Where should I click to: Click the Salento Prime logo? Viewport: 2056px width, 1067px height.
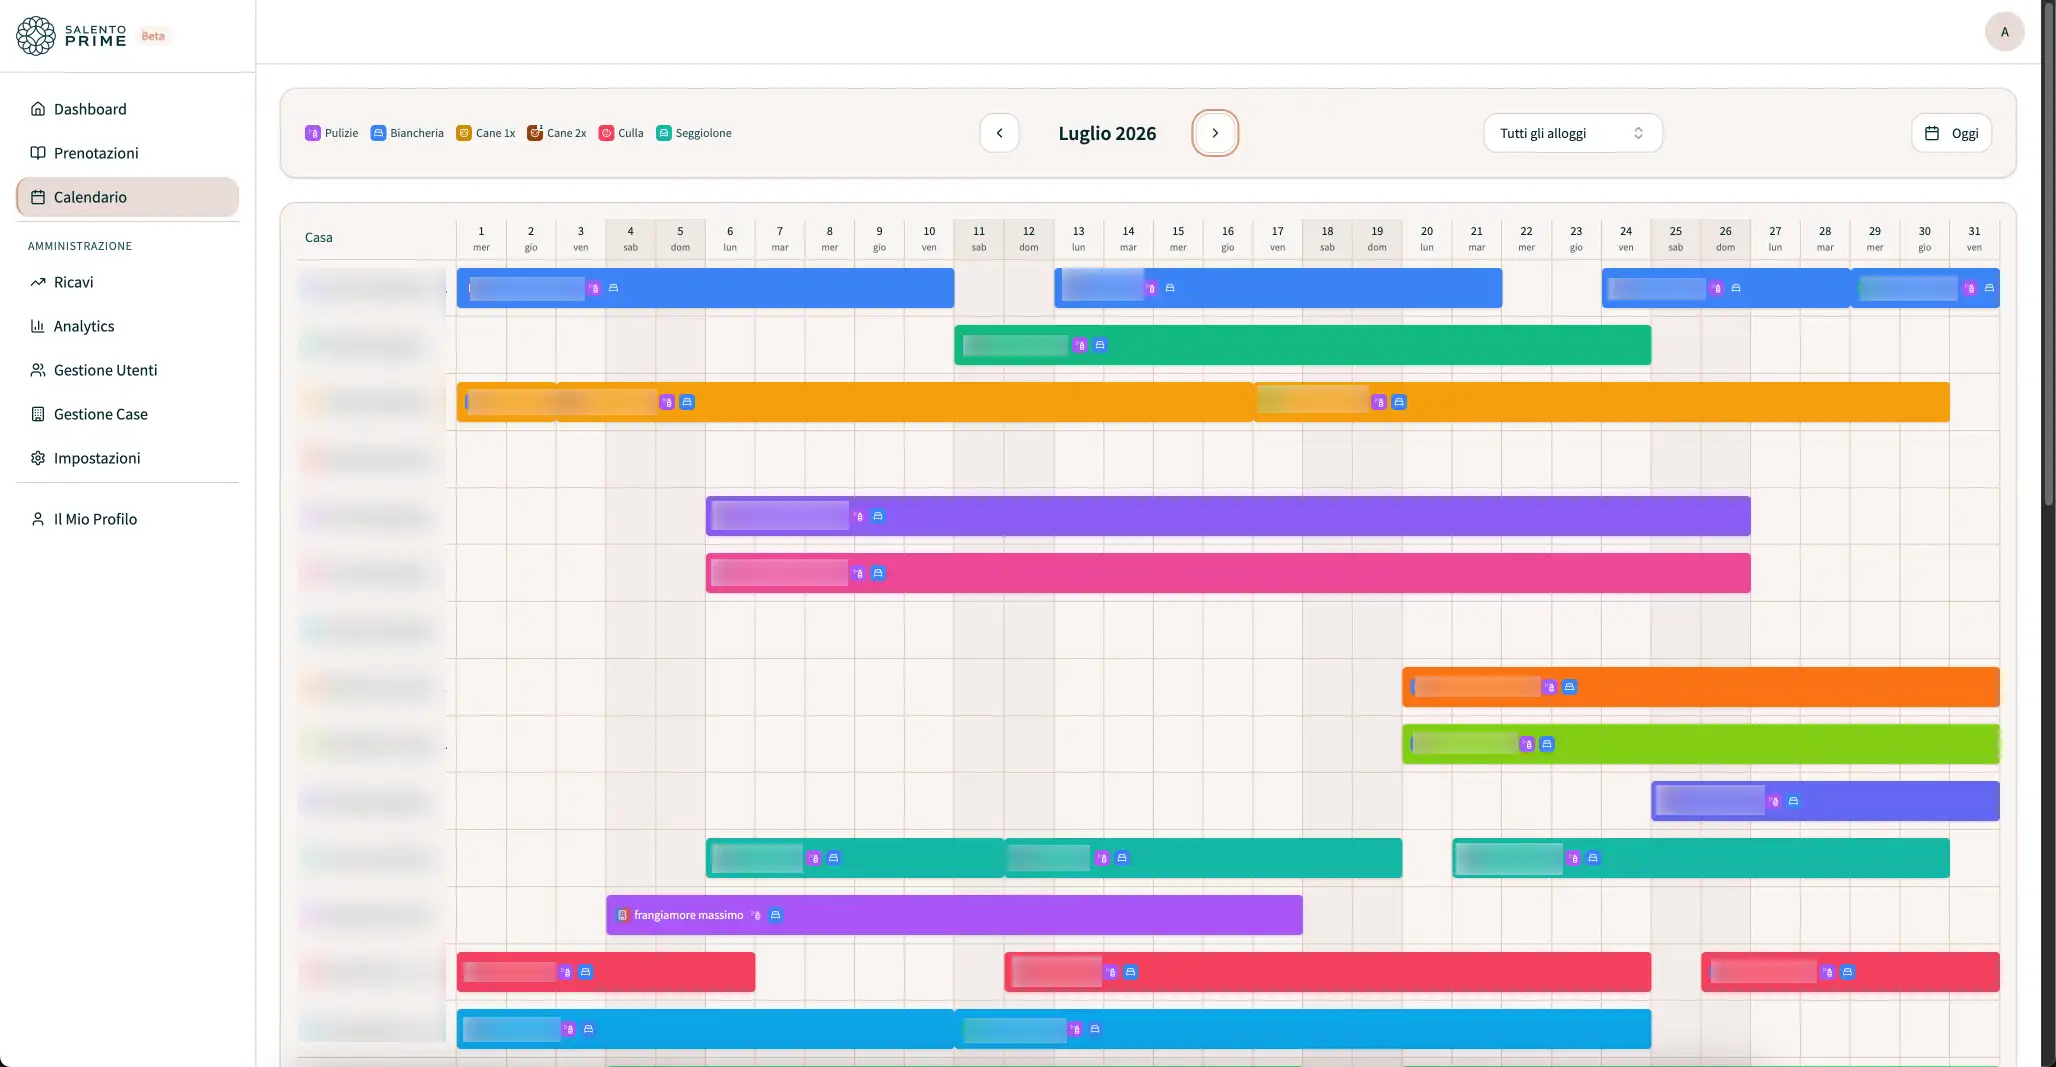coord(72,36)
